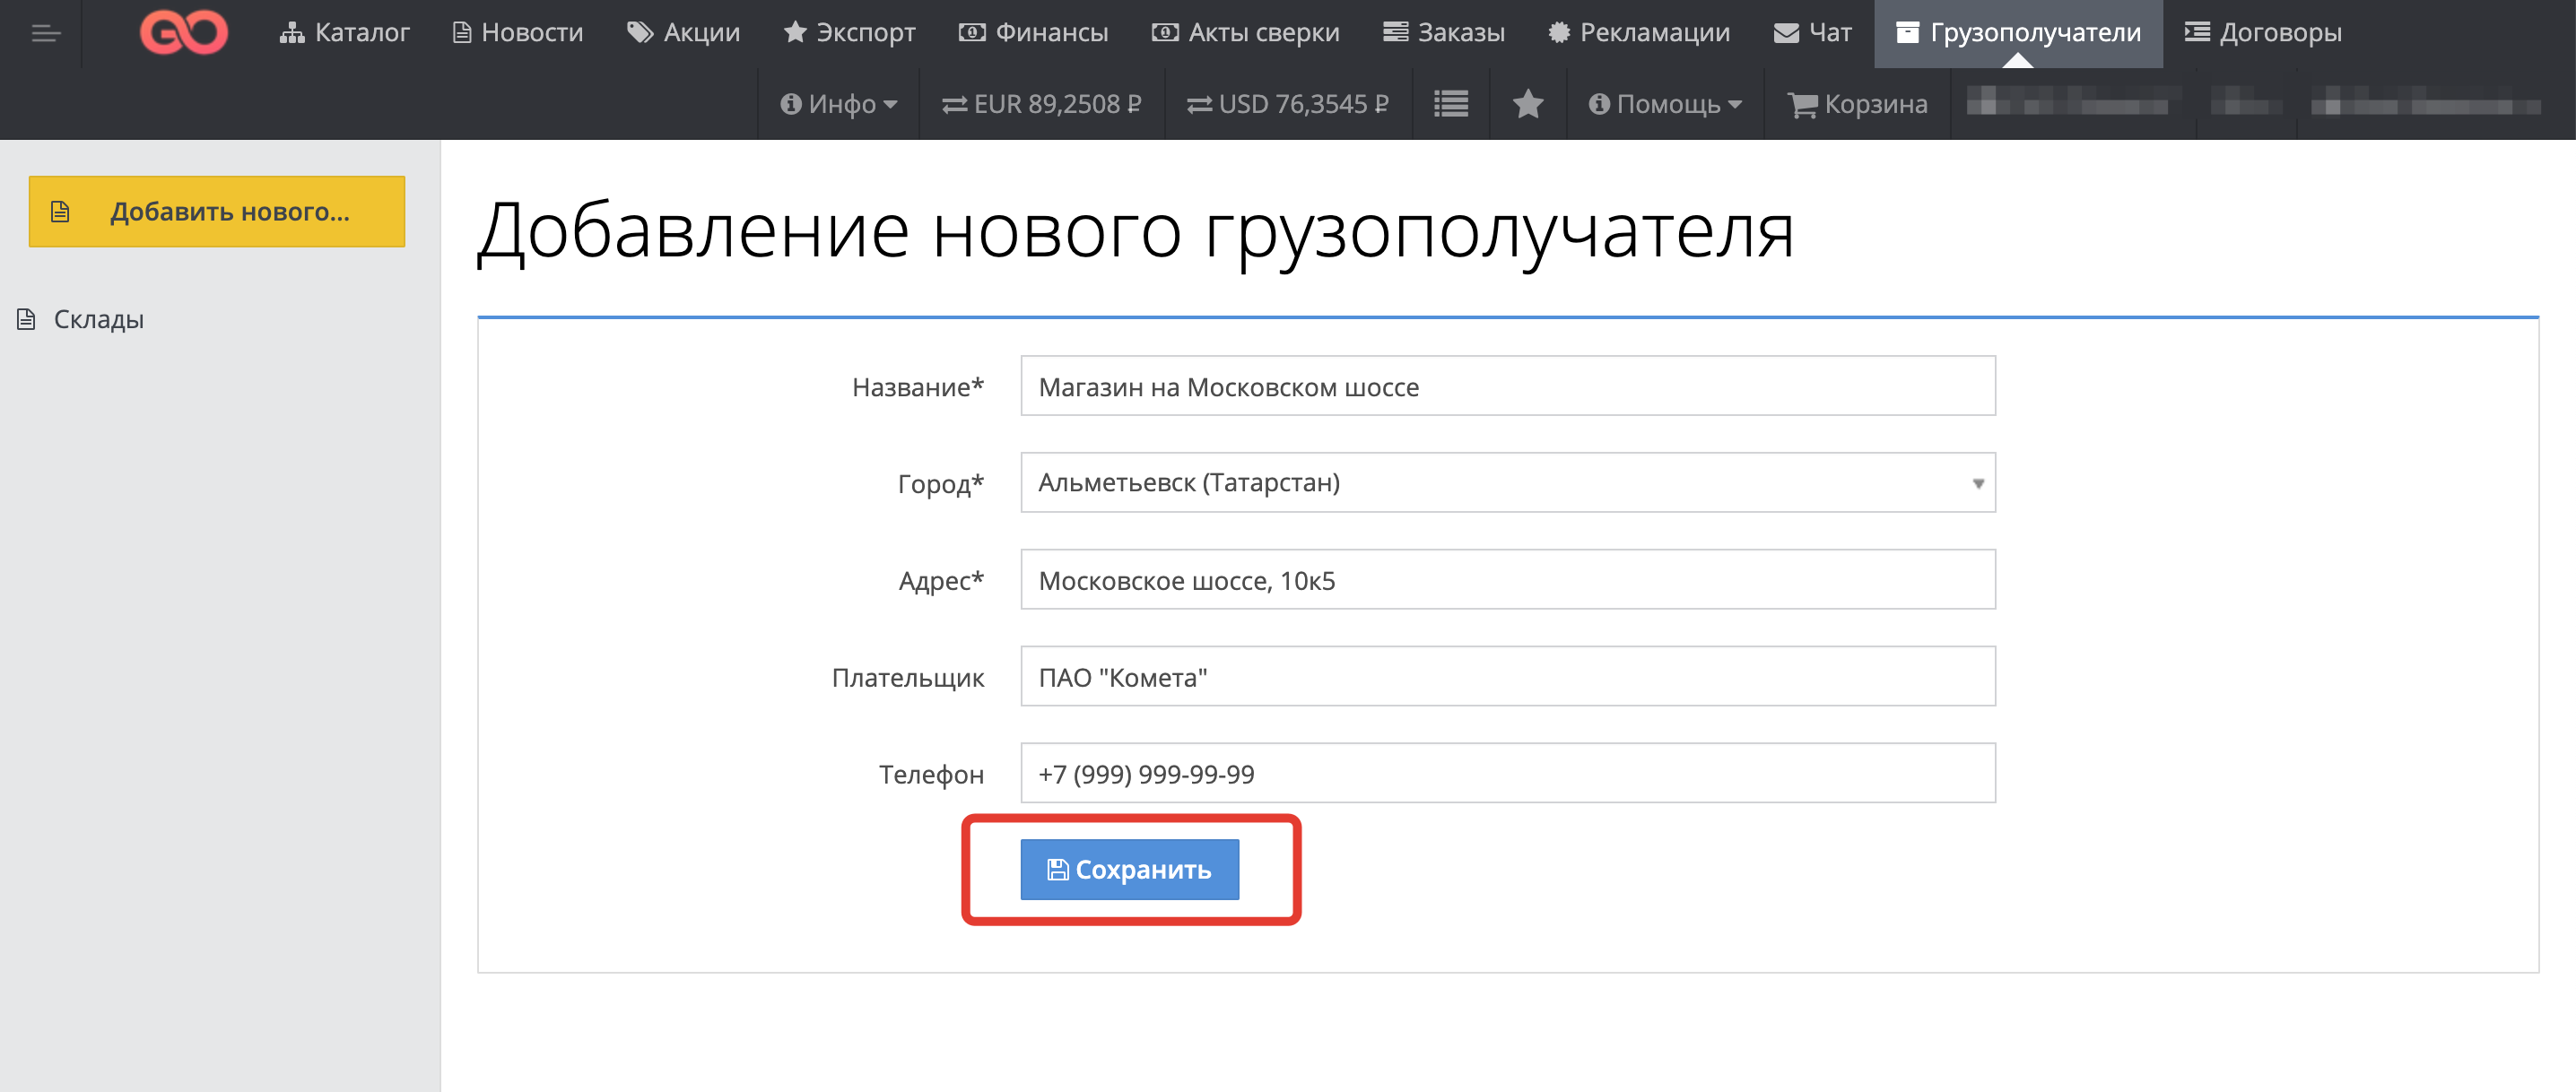Screen dimensions: 2576x1092
Task: Click the red GO logo
Action: [184, 32]
